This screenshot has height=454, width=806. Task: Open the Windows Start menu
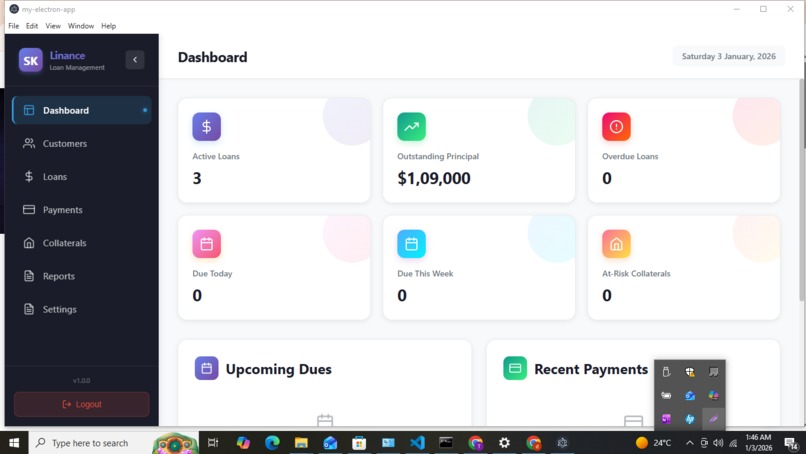(14, 443)
